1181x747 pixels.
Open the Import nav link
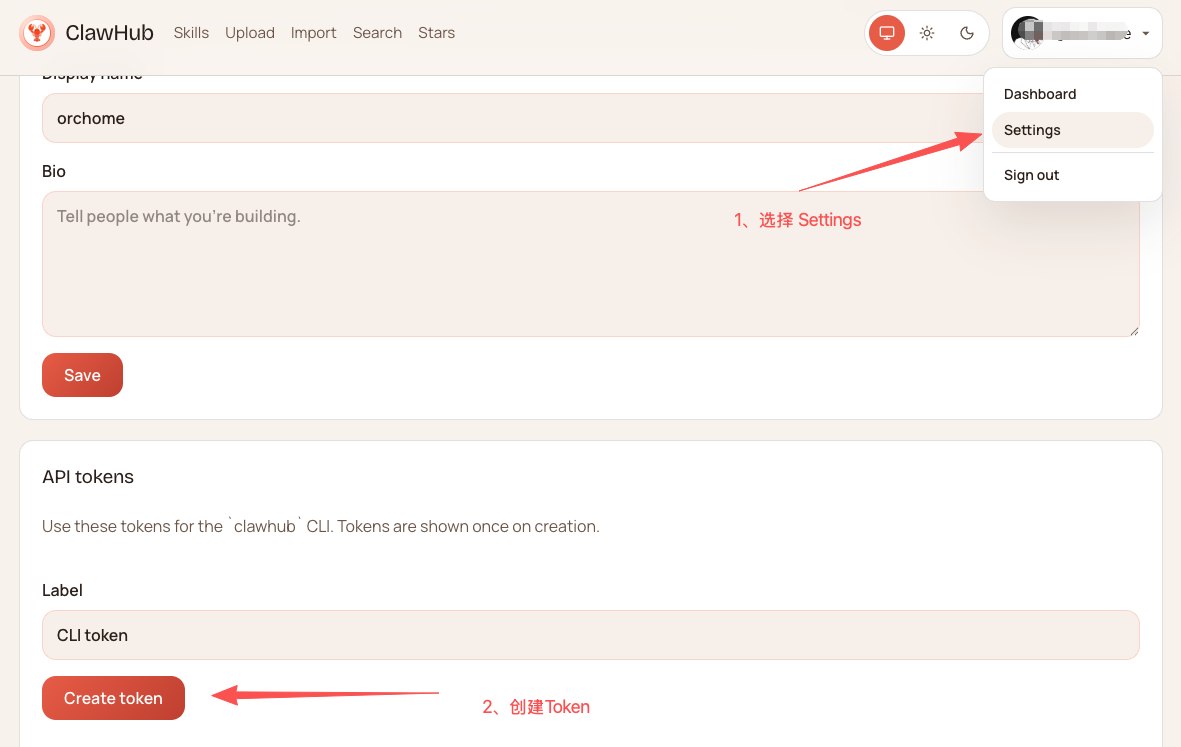point(313,33)
